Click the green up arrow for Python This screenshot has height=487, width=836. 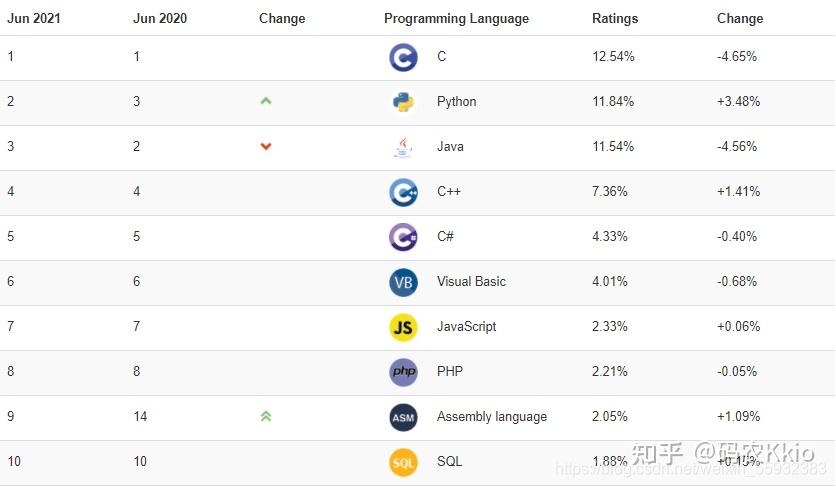pos(266,101)
